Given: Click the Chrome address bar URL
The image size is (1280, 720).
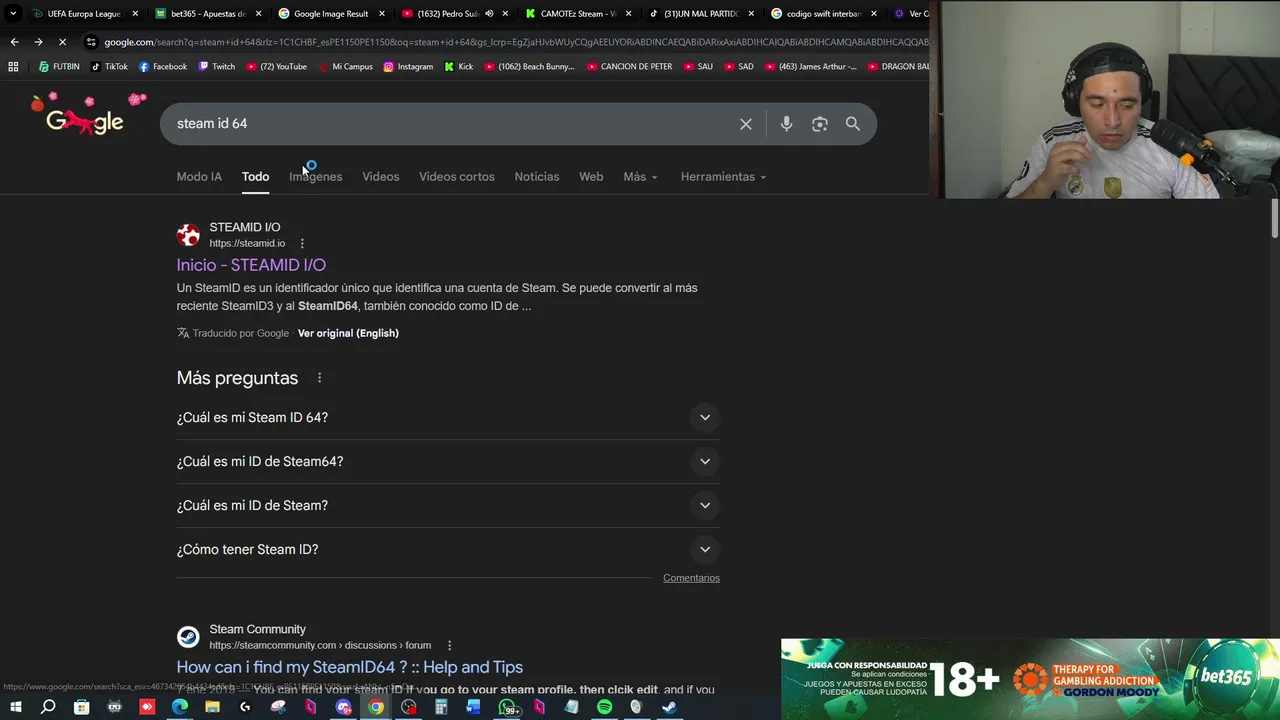Looking at the screenshot, I should pos(515,42).
